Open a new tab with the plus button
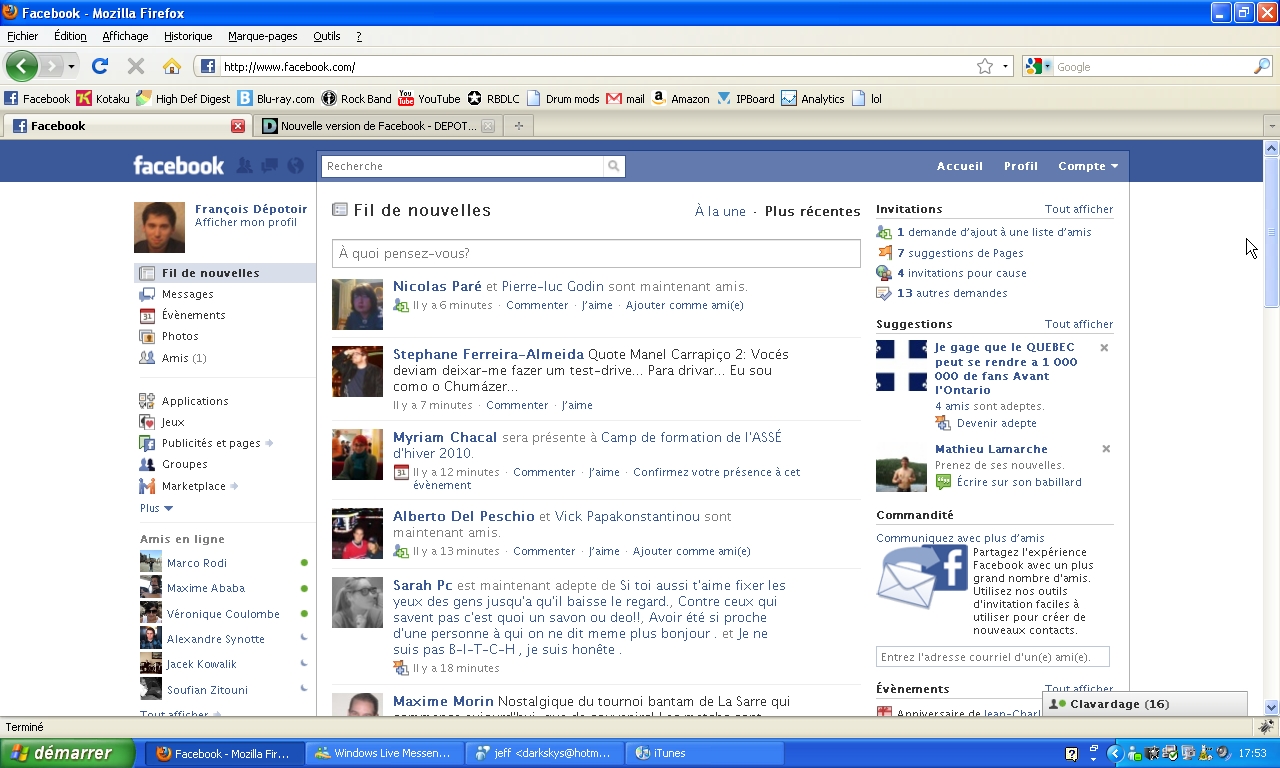The image size is (1280, 768). coord(518,126)
